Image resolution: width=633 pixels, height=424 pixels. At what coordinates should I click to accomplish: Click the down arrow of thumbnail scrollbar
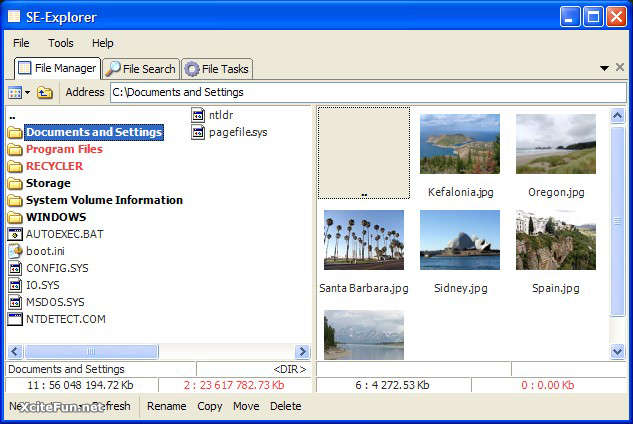[618, 352]
